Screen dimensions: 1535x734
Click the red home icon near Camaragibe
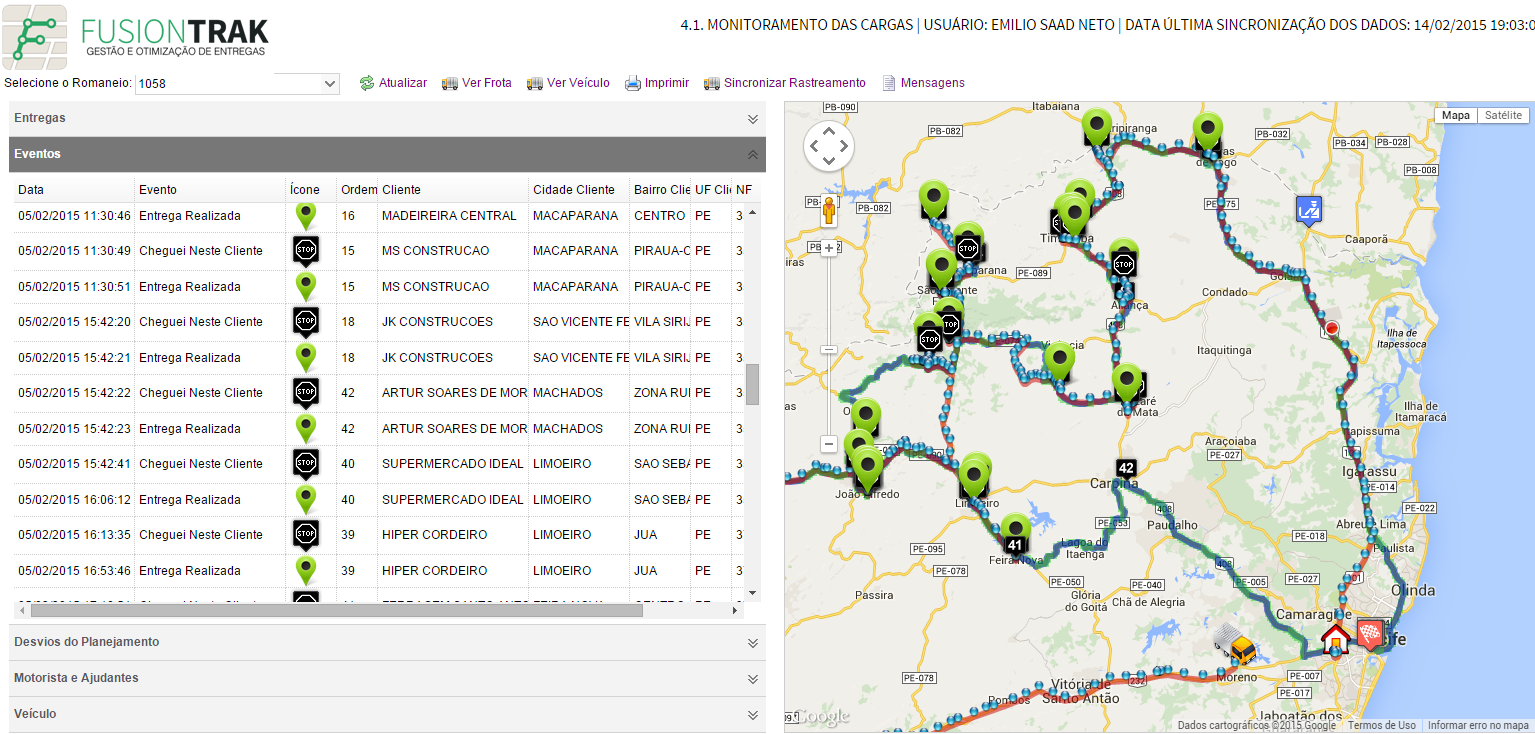tap(1335, 638)
